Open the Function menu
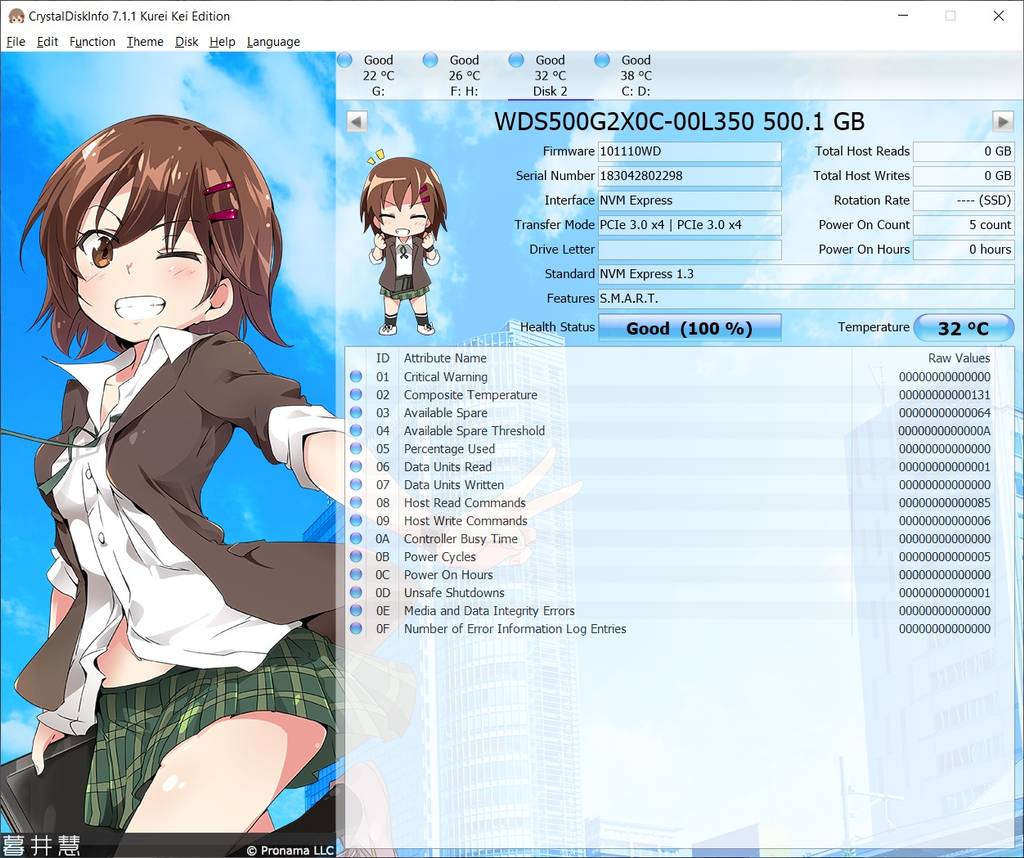The image size is (1024, 858). (92, 41)
